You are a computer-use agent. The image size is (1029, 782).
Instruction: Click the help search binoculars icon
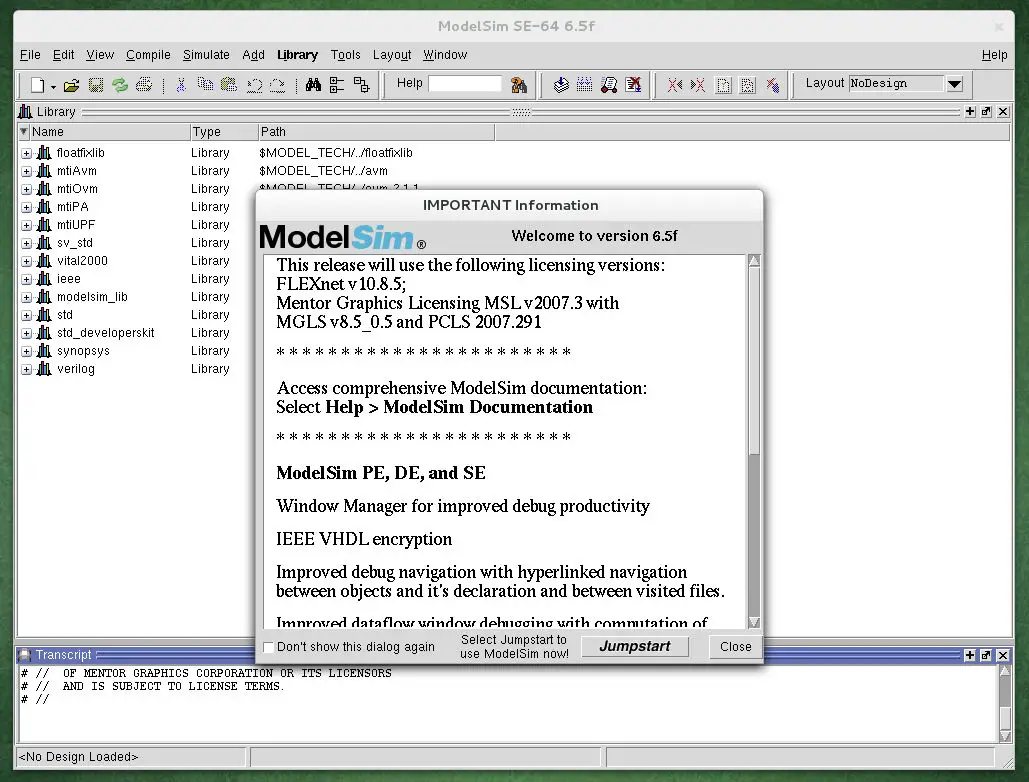click(518, 85)
